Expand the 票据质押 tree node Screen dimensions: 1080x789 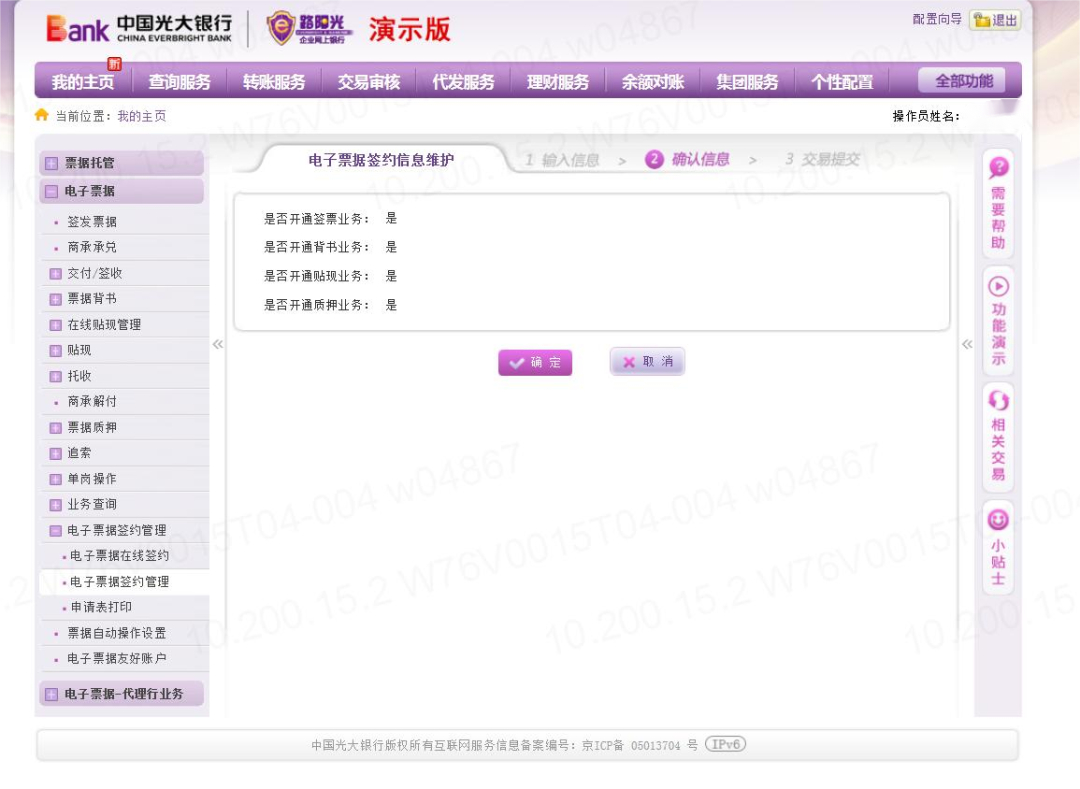pyautogui.click(x=56, y=428)
